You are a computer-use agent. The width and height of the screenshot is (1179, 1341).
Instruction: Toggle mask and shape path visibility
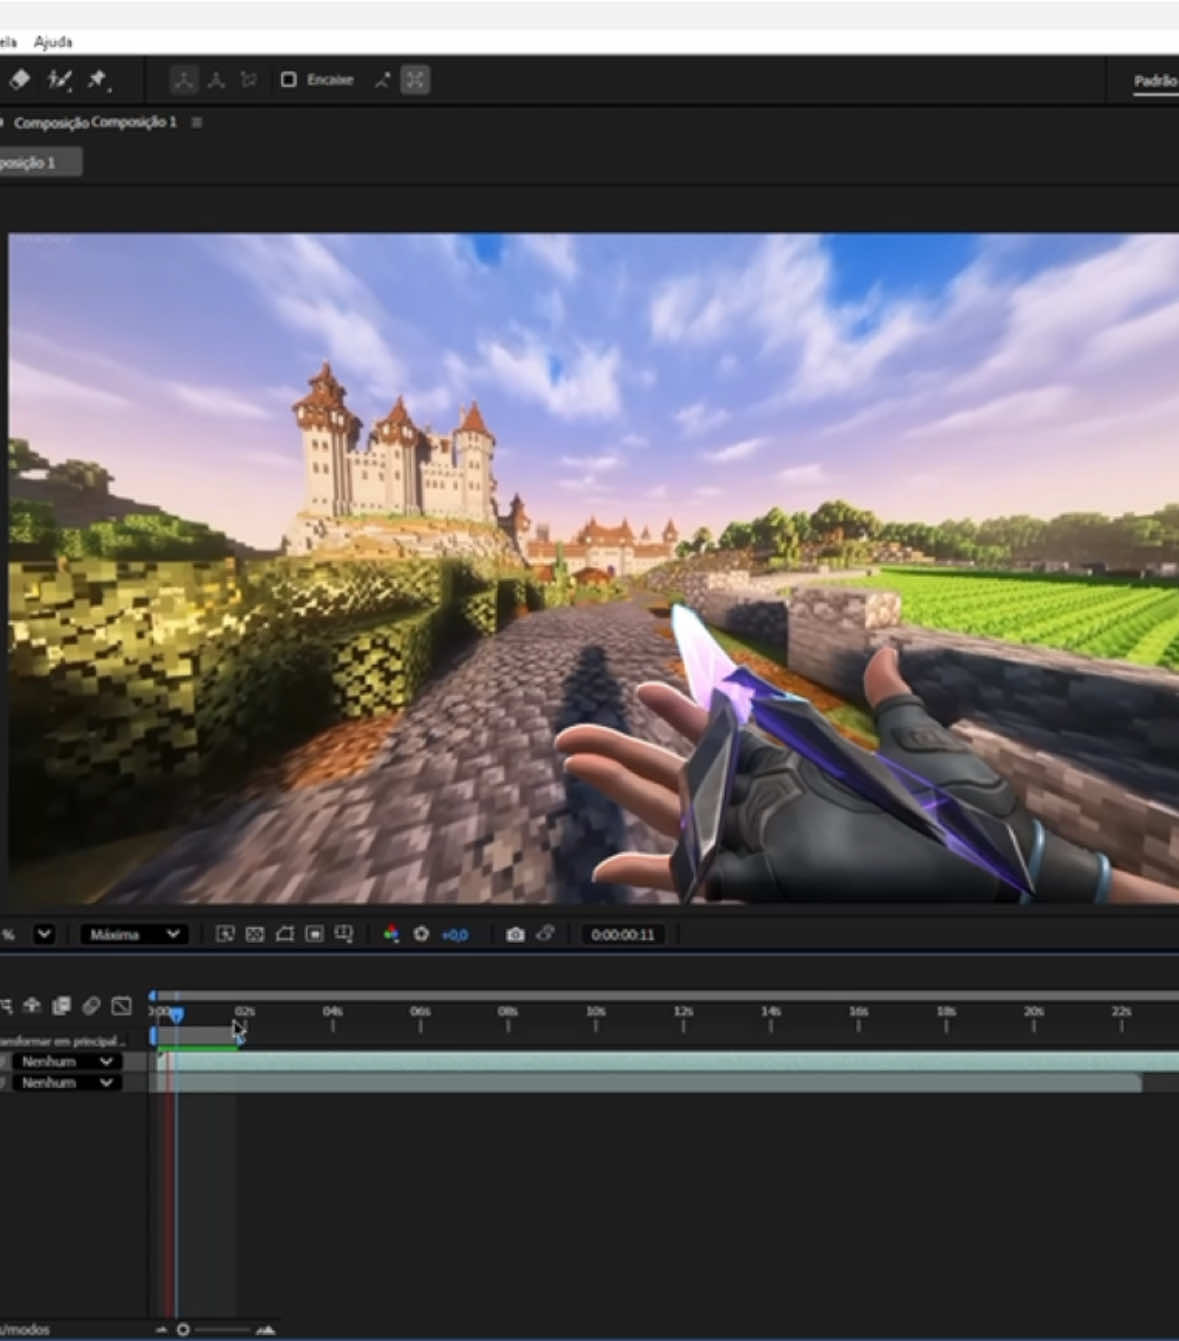click(x=285, y=934)
